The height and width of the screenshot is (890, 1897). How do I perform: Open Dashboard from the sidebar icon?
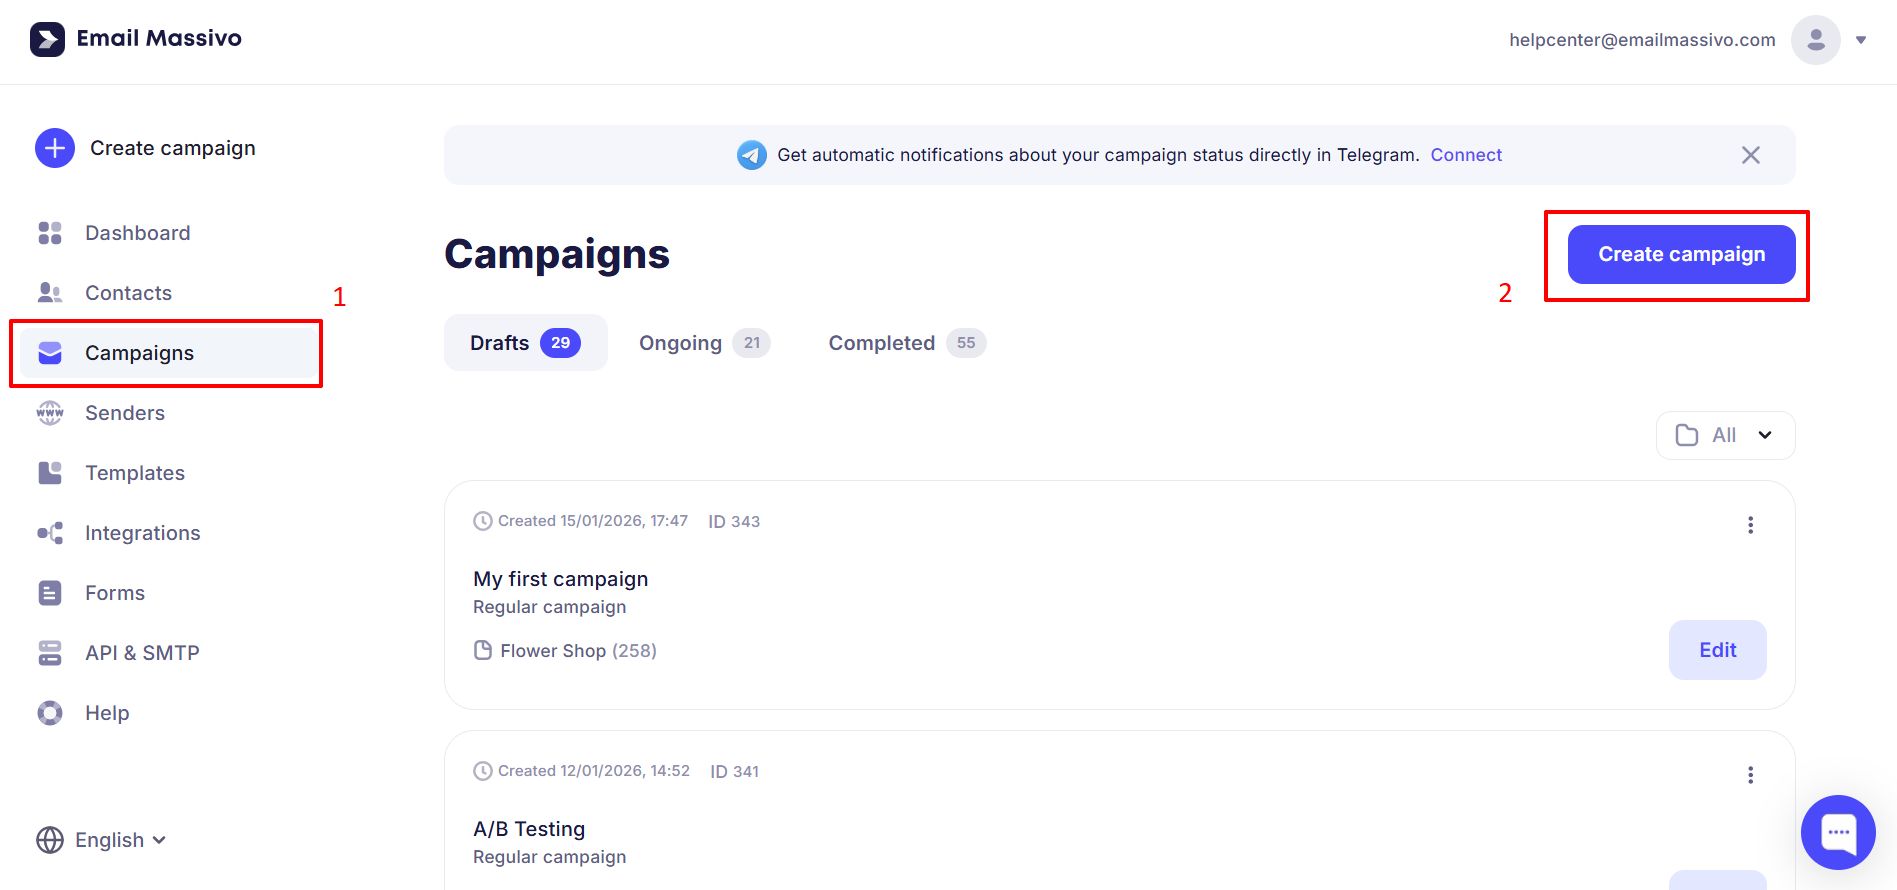tap(50, 233)
